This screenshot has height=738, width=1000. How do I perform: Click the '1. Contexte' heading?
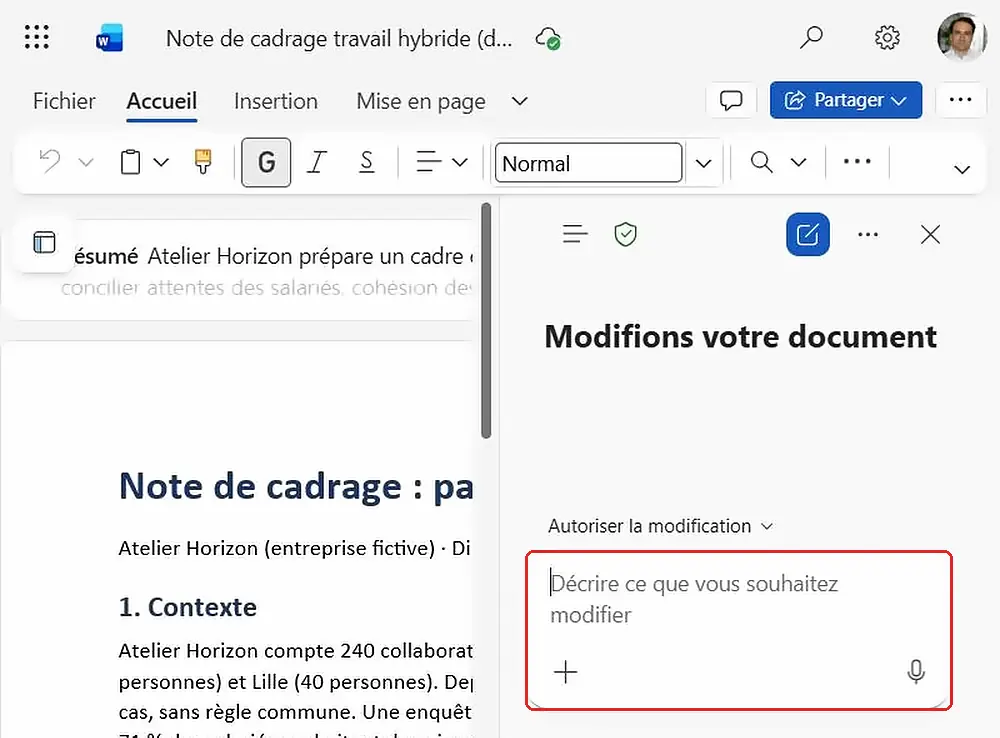point(188,607)
